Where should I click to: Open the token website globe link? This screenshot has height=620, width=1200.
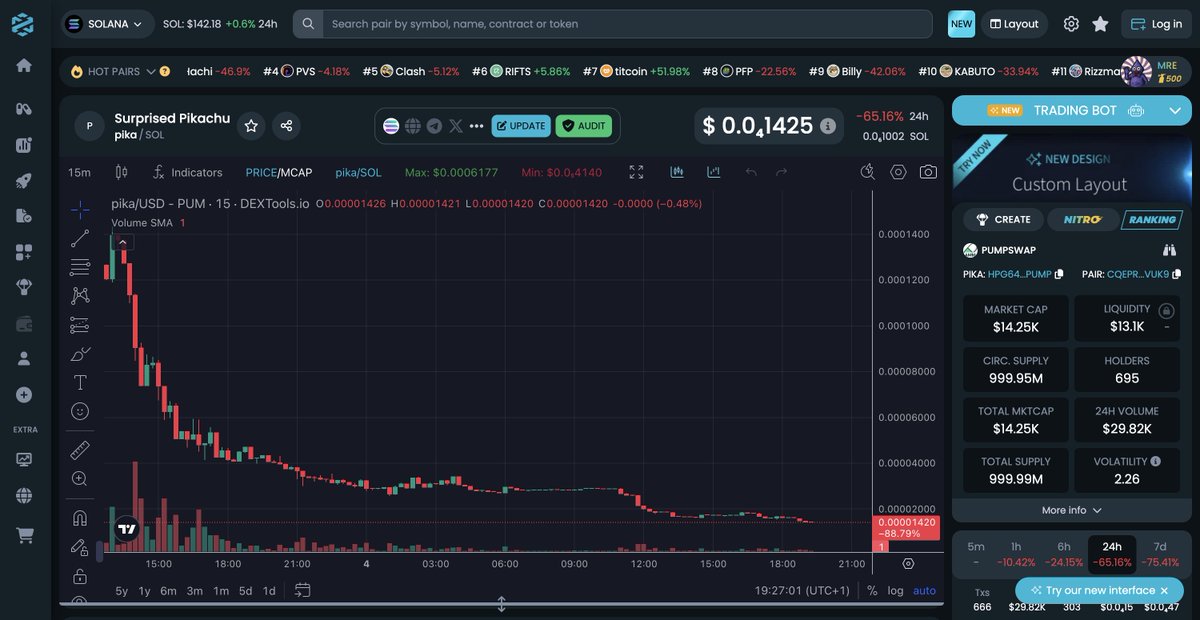412,126
